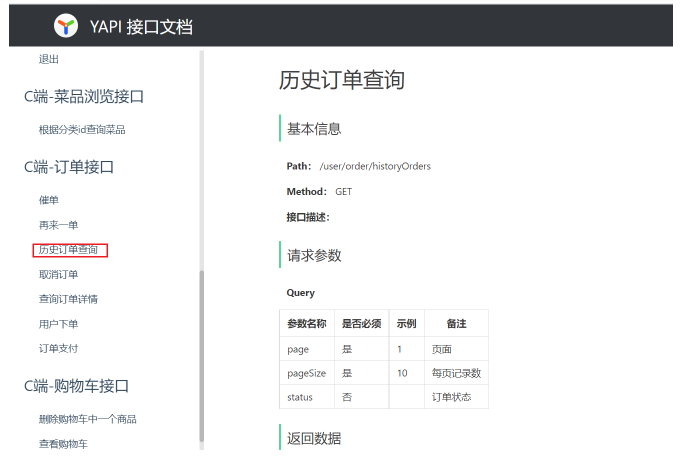Click the GET method value
This screenshot has width=681, height=459.
344,192
